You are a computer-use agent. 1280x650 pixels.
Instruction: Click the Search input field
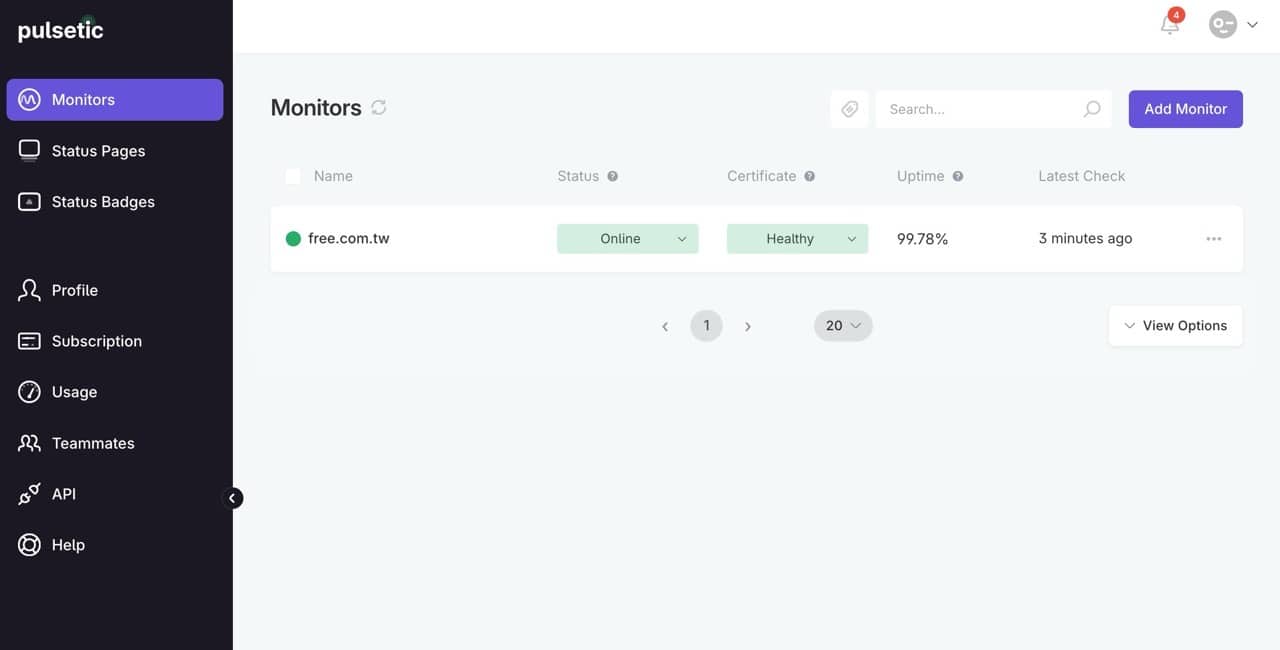click(x=975, y=109)
